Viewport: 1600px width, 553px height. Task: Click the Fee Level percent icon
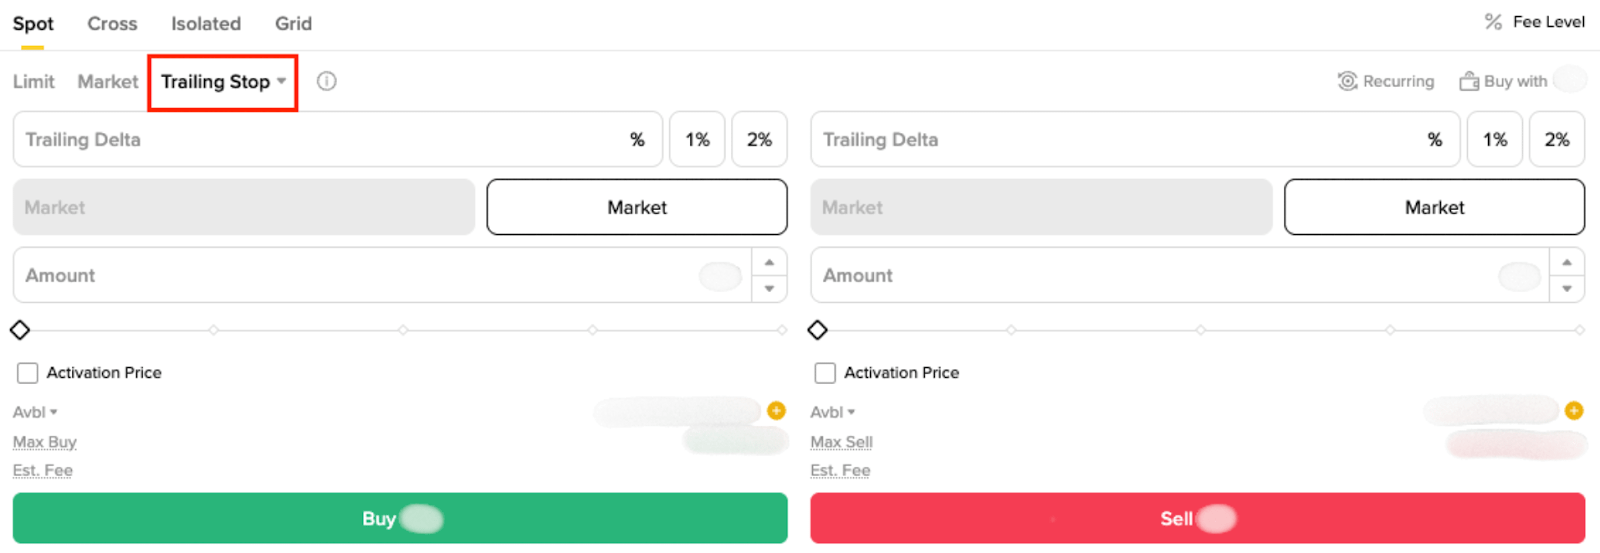(x=1493, y=22)
